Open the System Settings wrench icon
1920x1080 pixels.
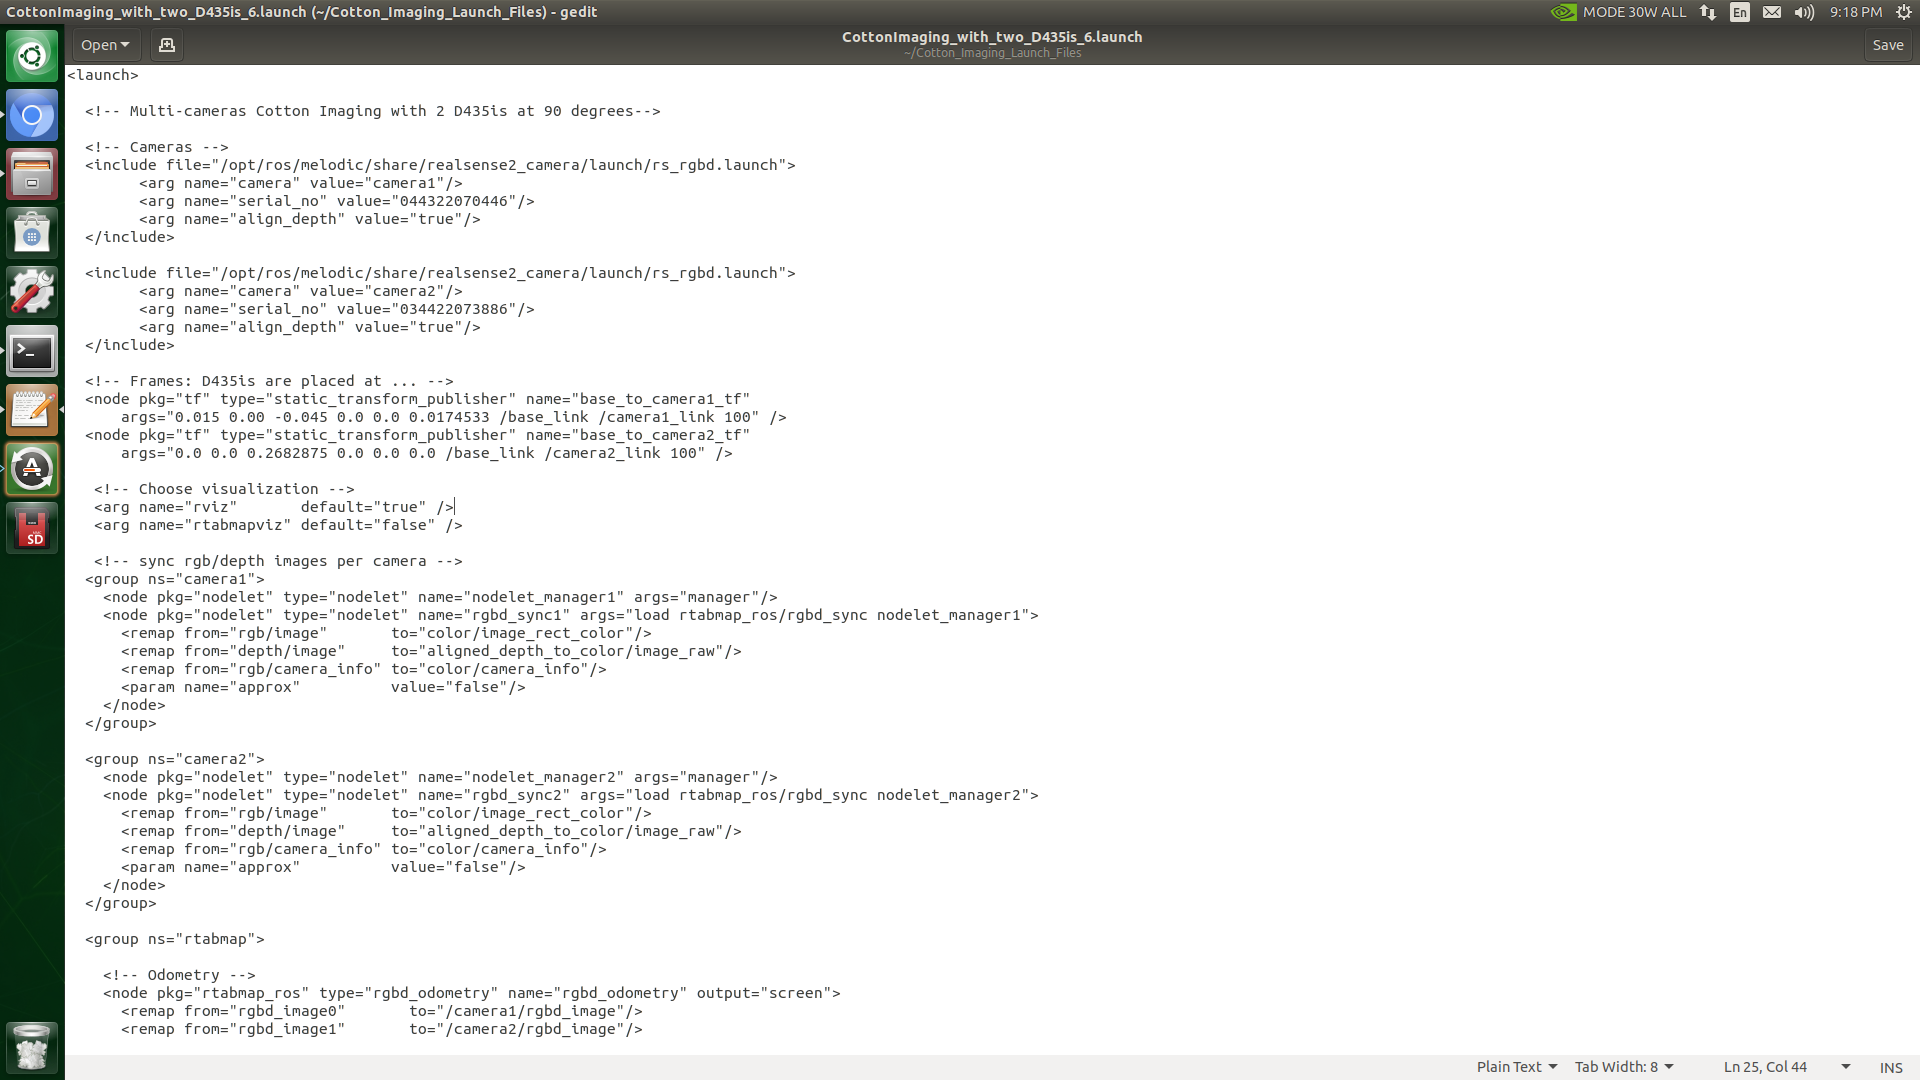pos(32,293)
